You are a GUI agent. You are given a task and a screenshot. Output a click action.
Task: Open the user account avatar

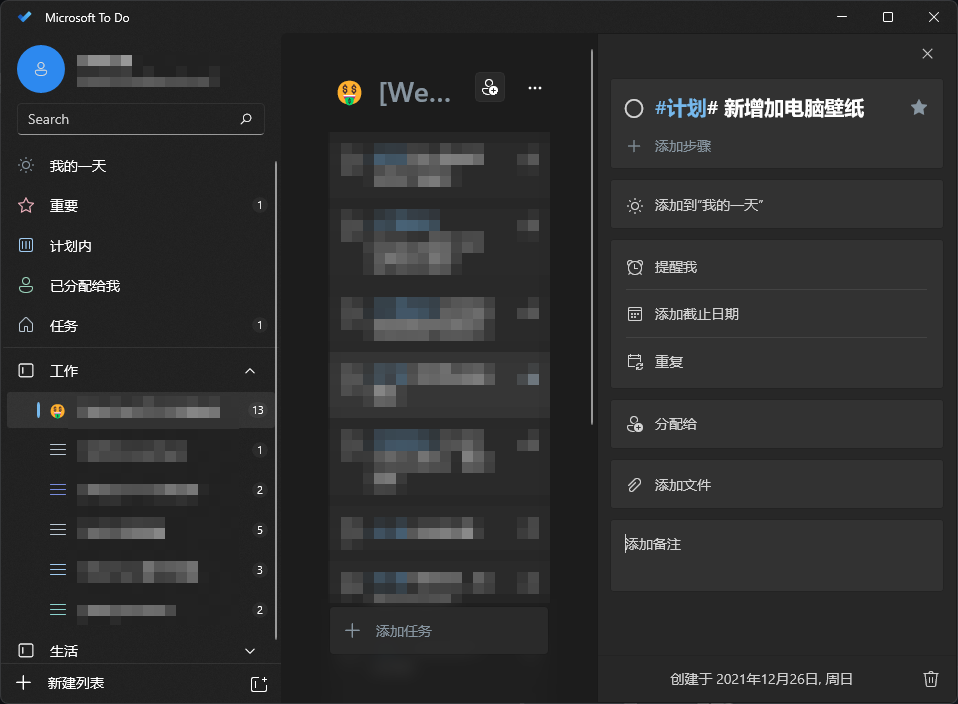pos(41,69)
